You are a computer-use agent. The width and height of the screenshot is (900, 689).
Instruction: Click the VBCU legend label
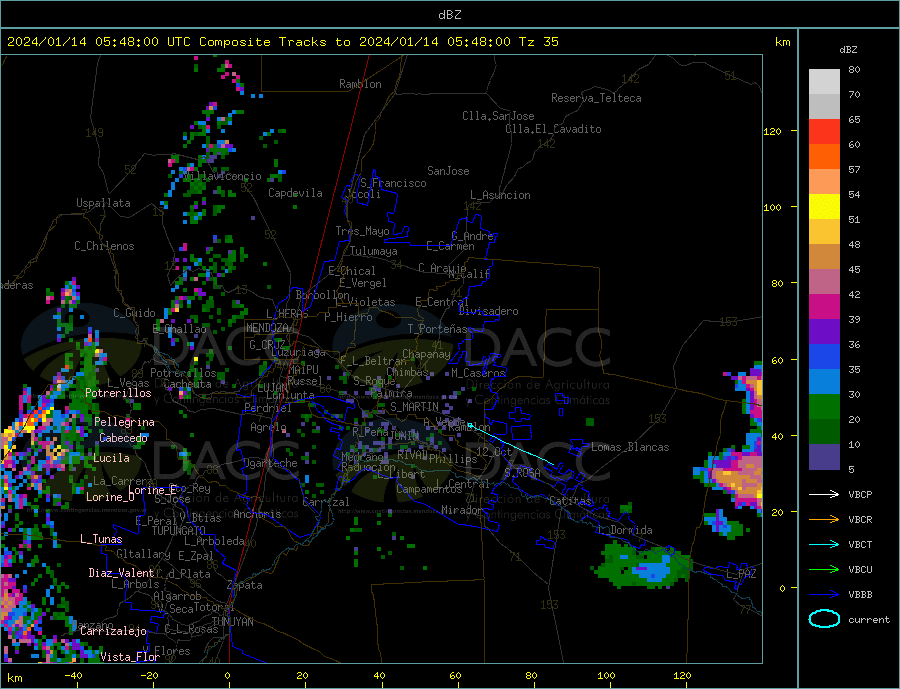click(x=860, y=570)
